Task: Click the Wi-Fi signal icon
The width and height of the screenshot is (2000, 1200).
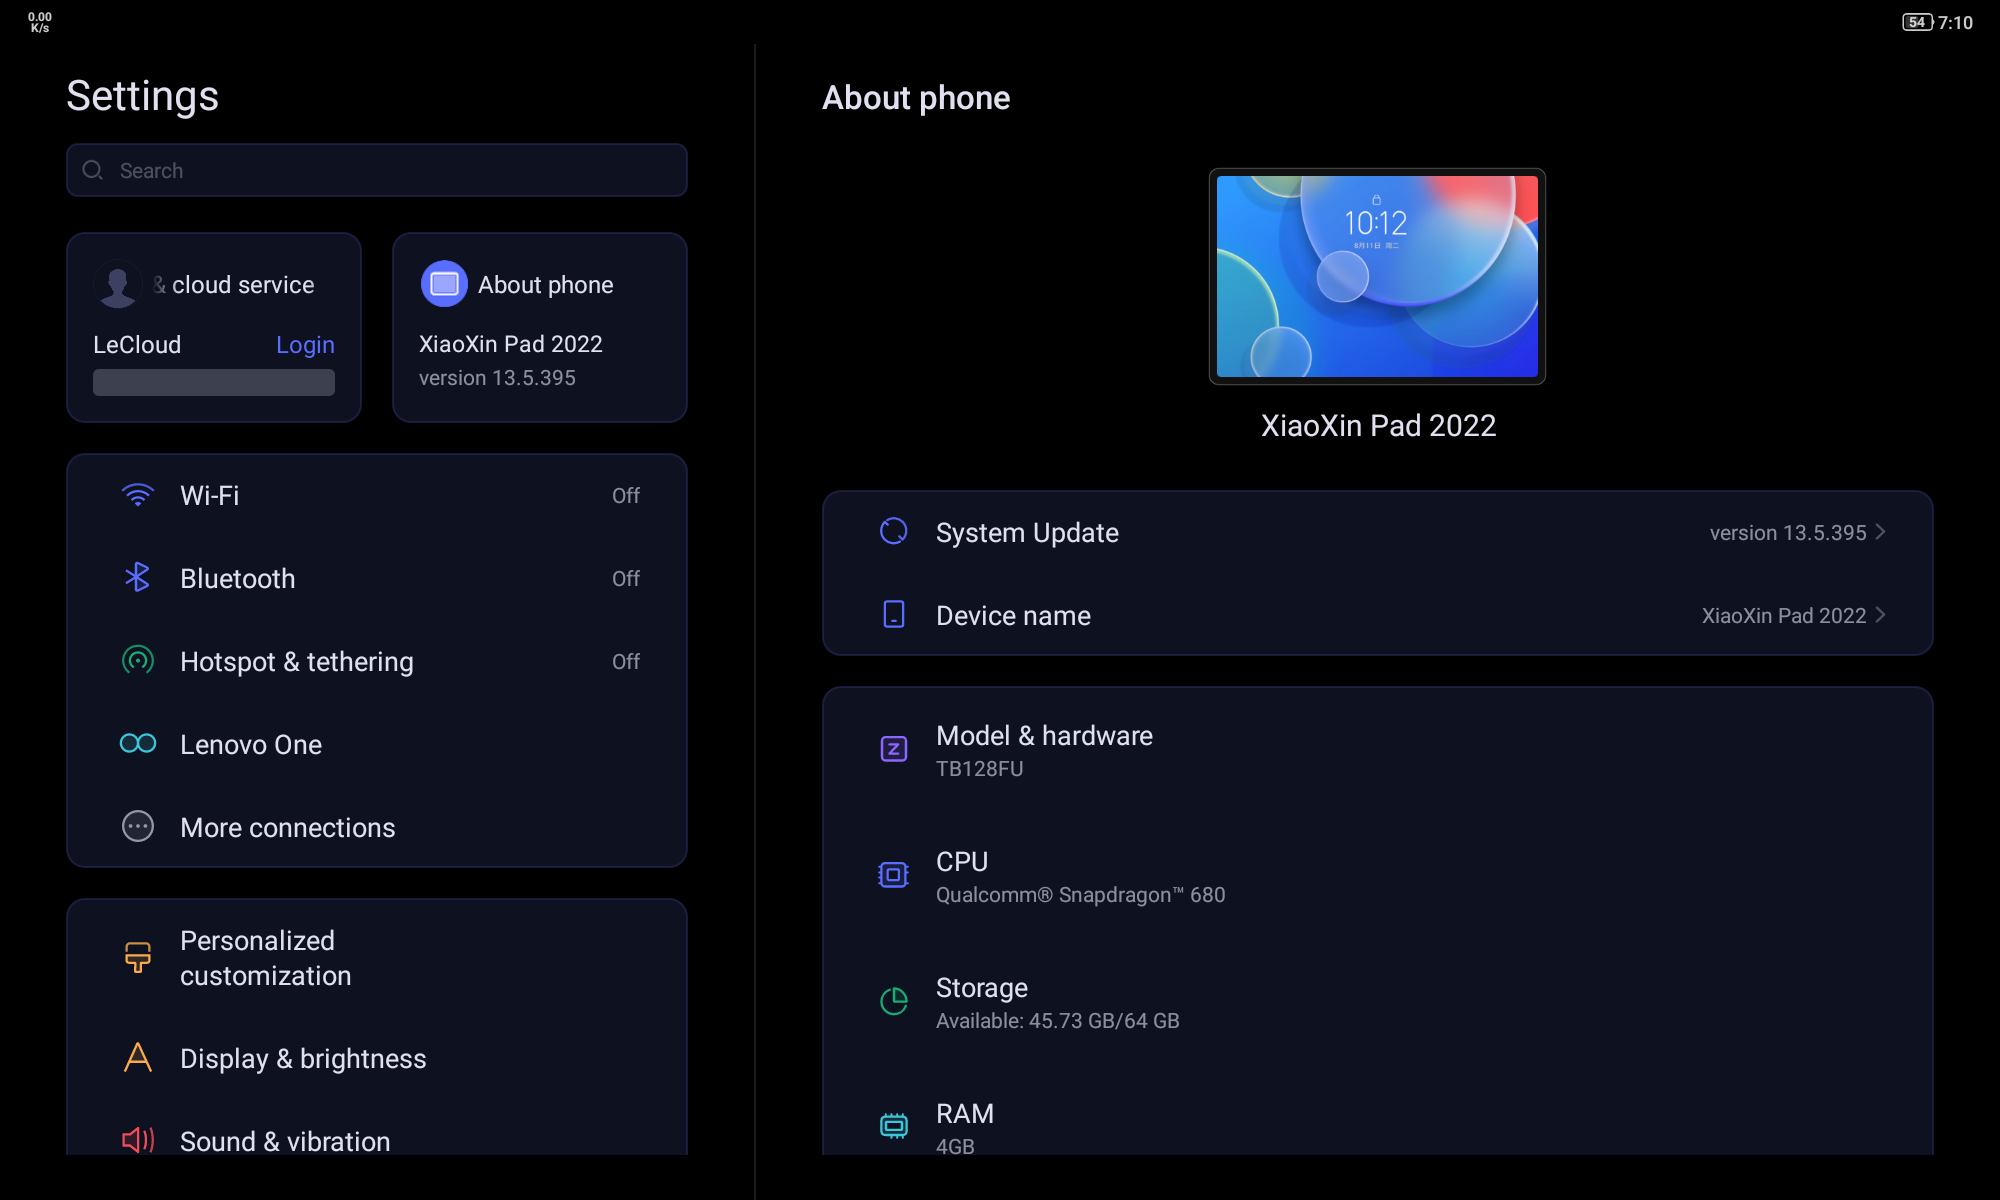Action: 138,495
